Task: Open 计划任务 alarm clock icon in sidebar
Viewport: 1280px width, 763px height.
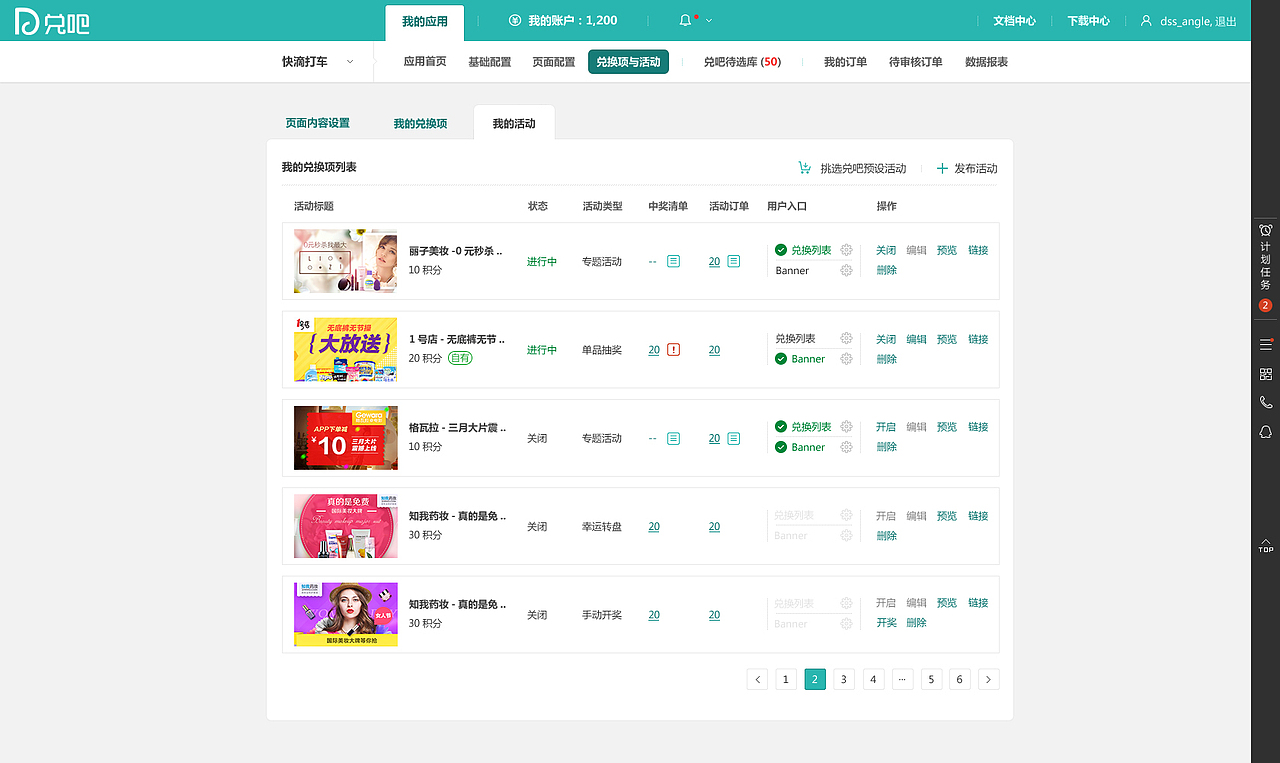Action: click(x=1265, y=230)
